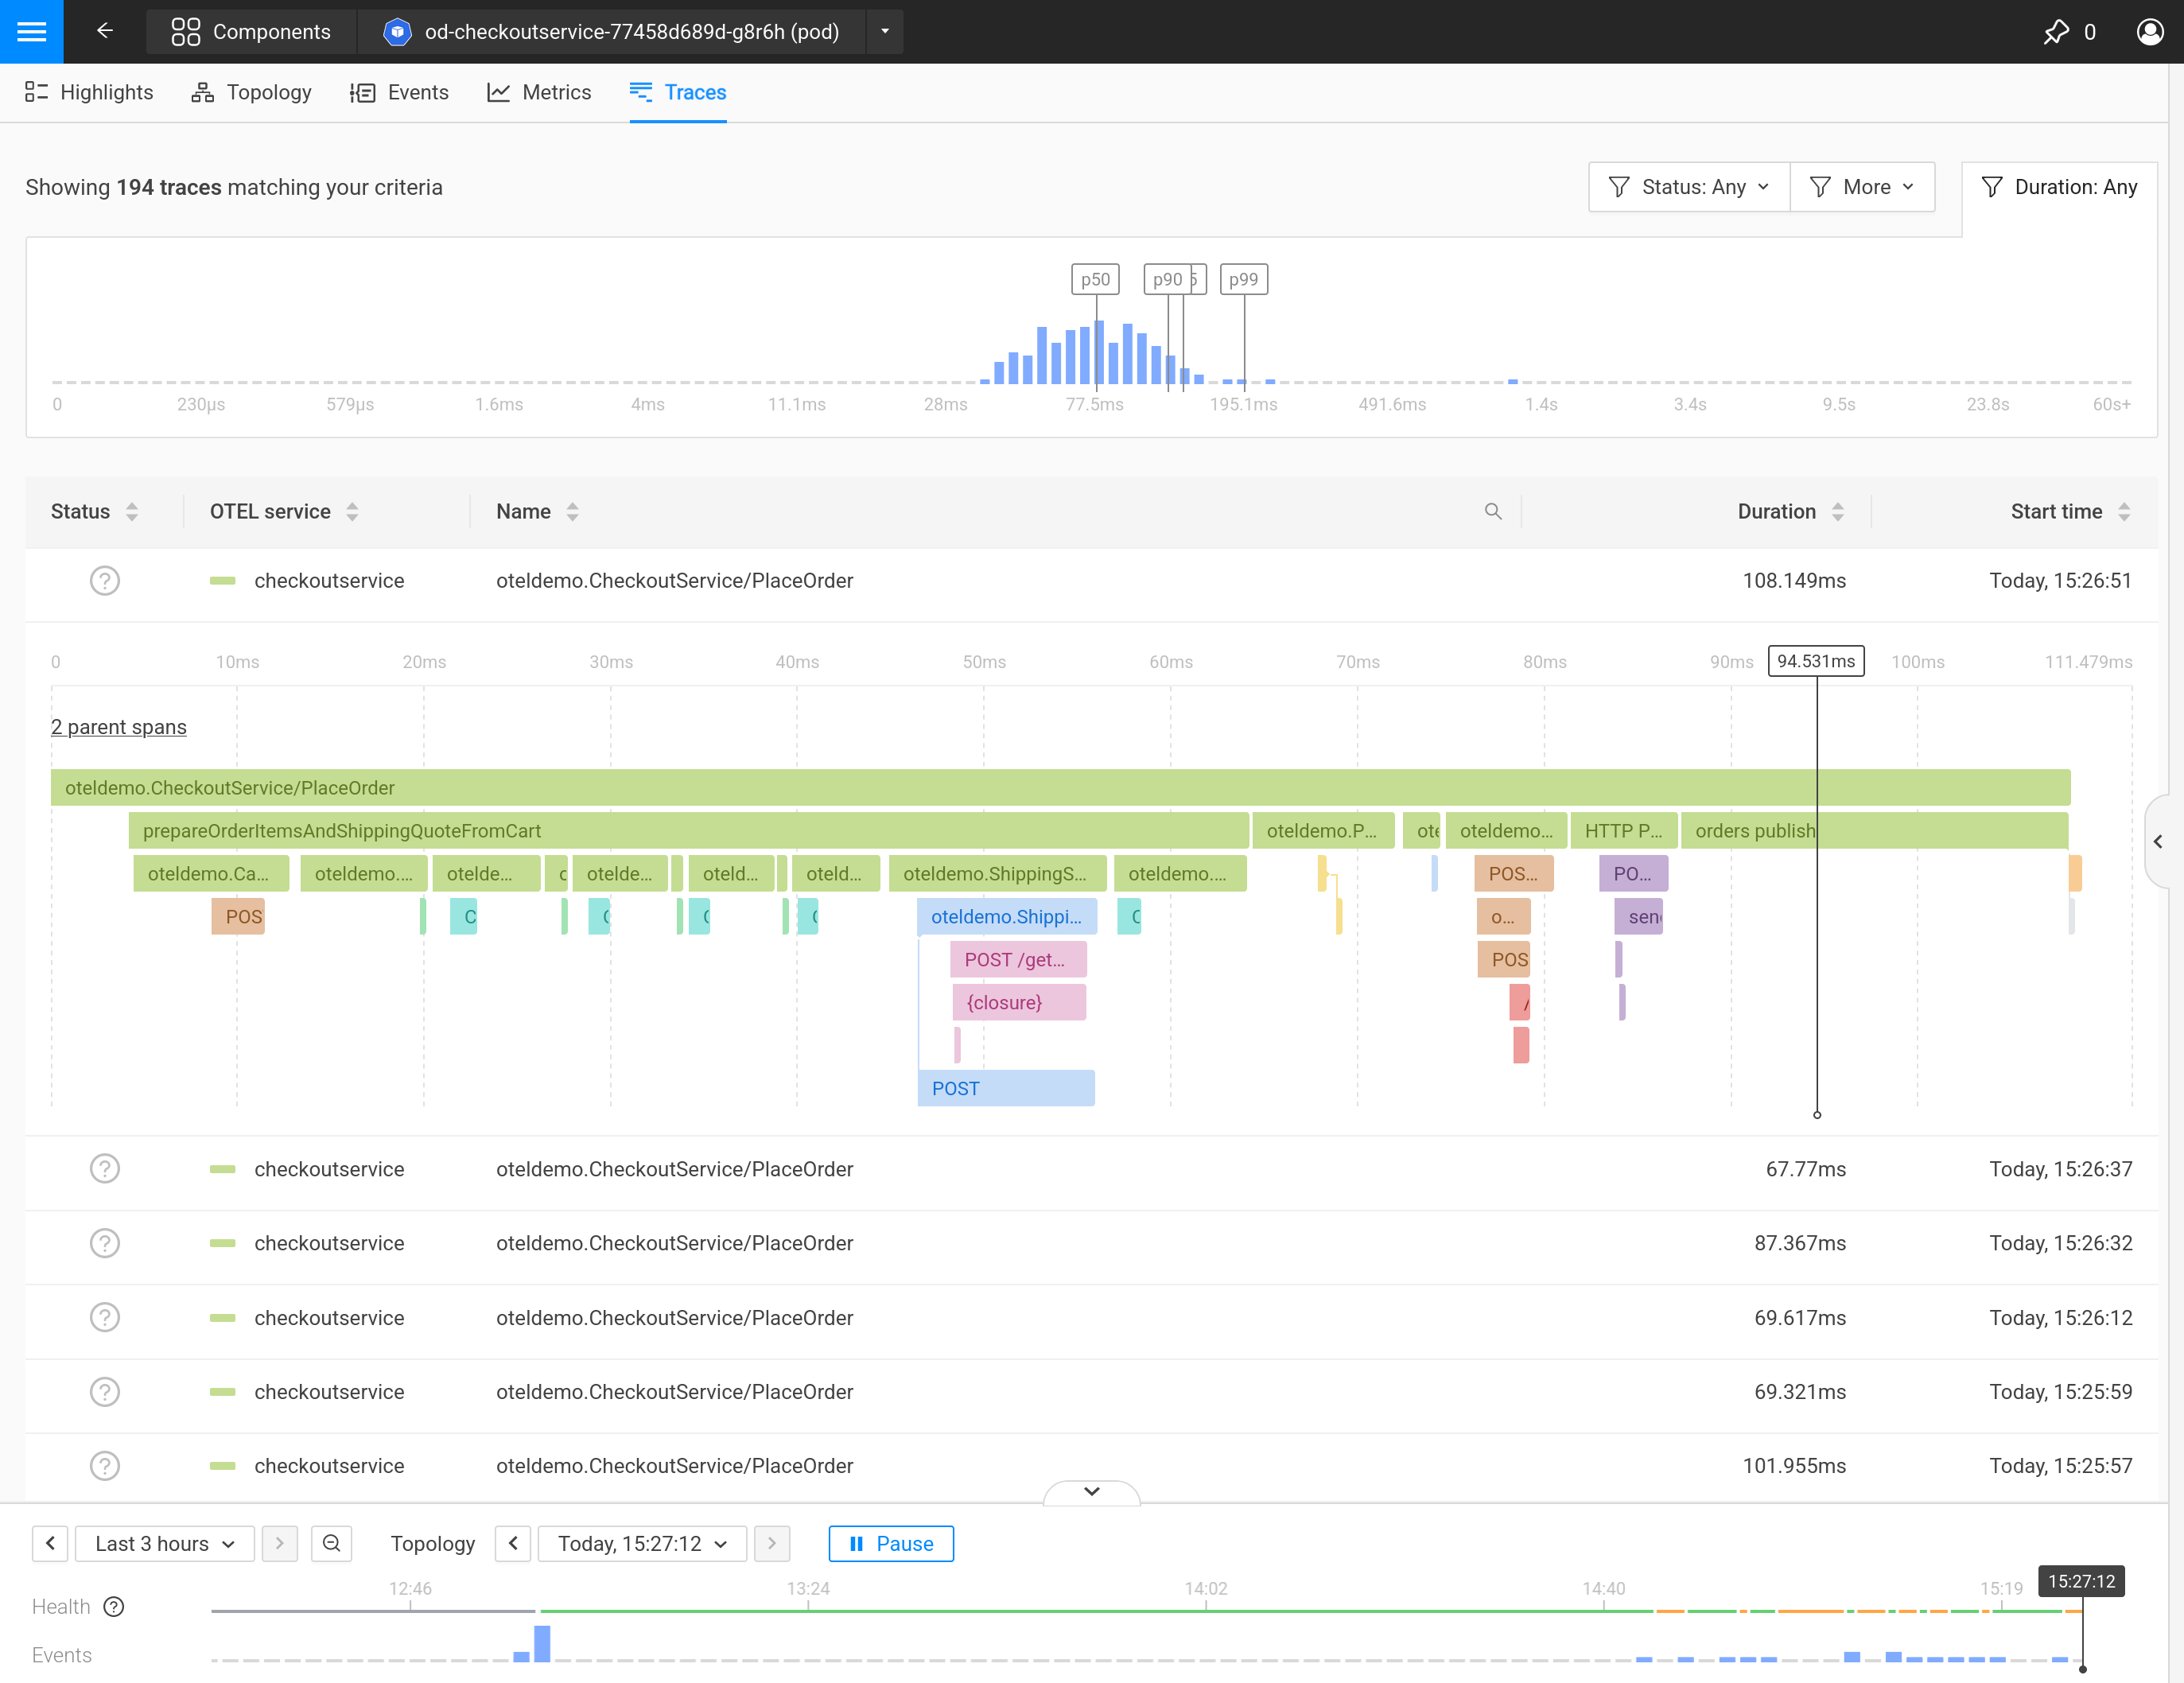Pause the live timeline updates
Screen dimensions: 2184x1683
[x=890, y=1543]
